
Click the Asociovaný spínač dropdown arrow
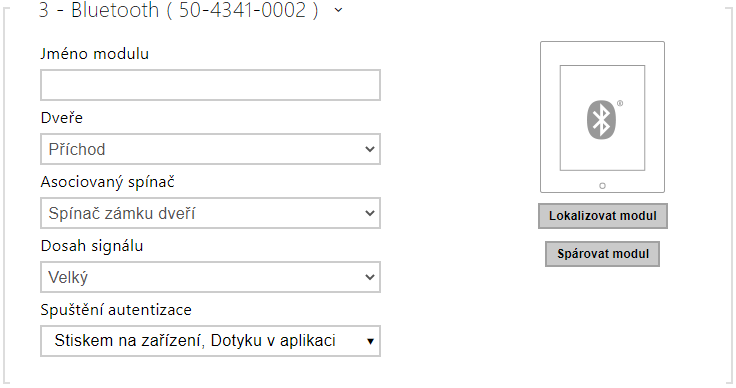pyautogui.click(x=370, y=213)
